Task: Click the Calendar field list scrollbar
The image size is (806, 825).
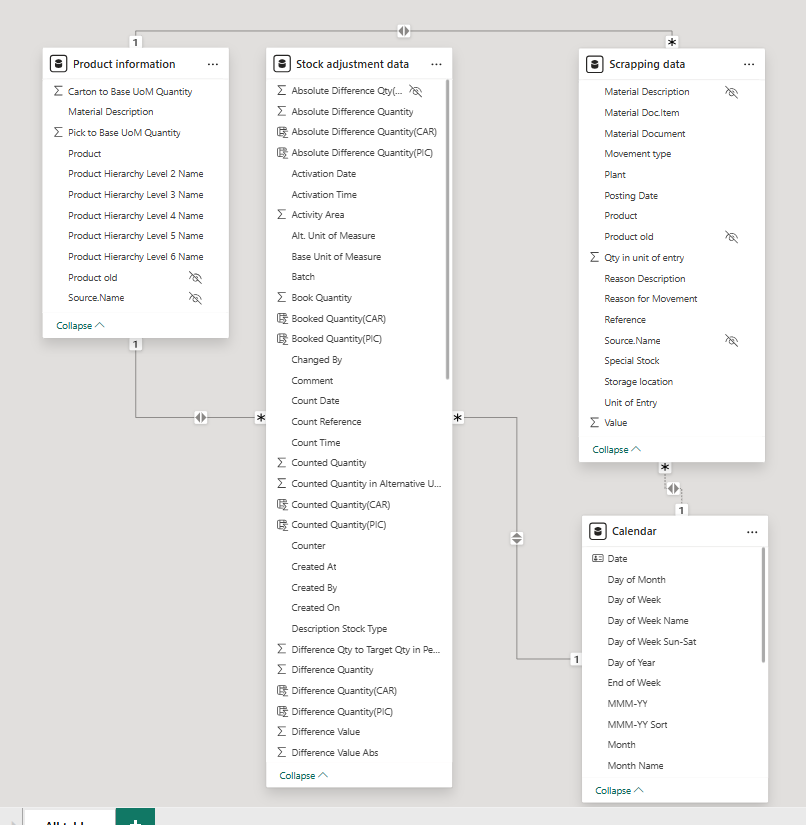Action: (763, 605)
